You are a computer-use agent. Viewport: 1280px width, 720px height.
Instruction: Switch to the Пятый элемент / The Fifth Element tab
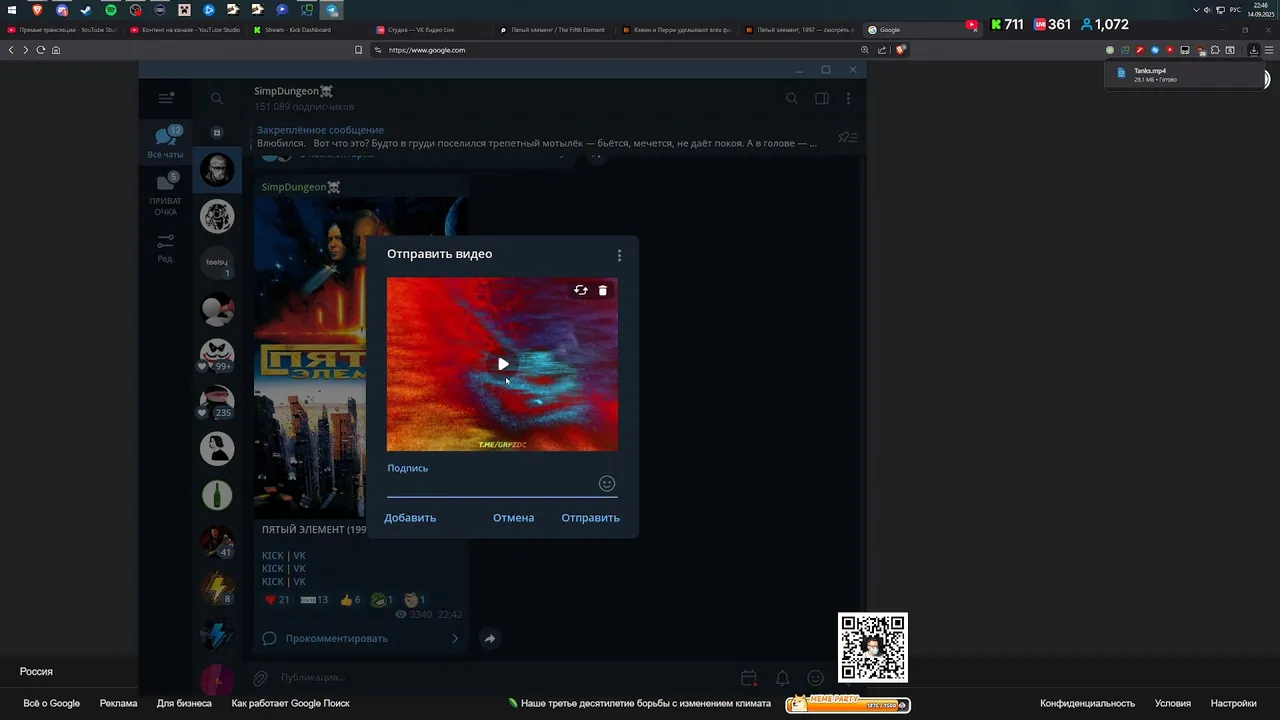click(553, 30)
